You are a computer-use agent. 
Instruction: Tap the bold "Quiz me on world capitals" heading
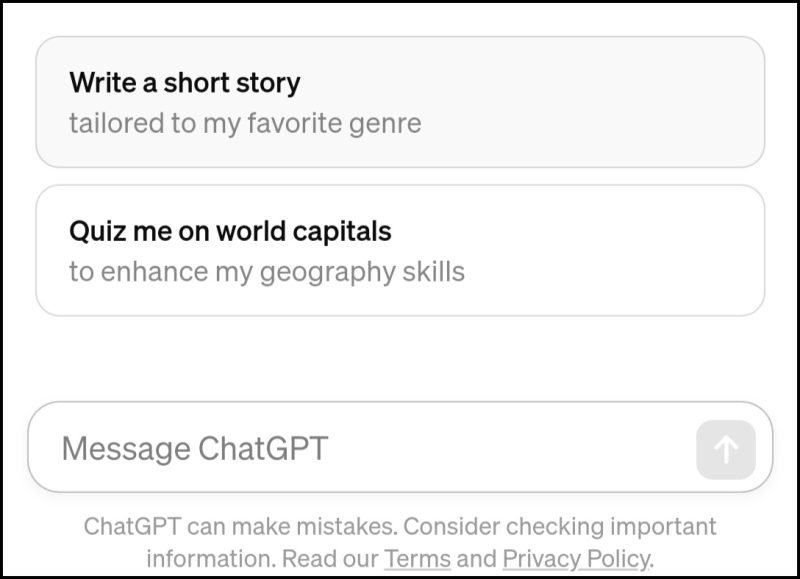pyautogui.click(x=230, y=231)
